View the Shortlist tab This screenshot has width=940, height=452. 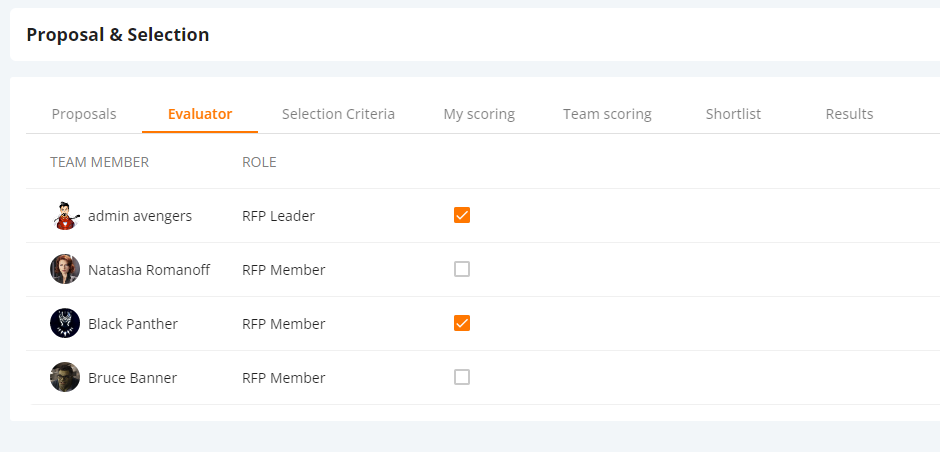pyautogui.click(x=733, y=114)
